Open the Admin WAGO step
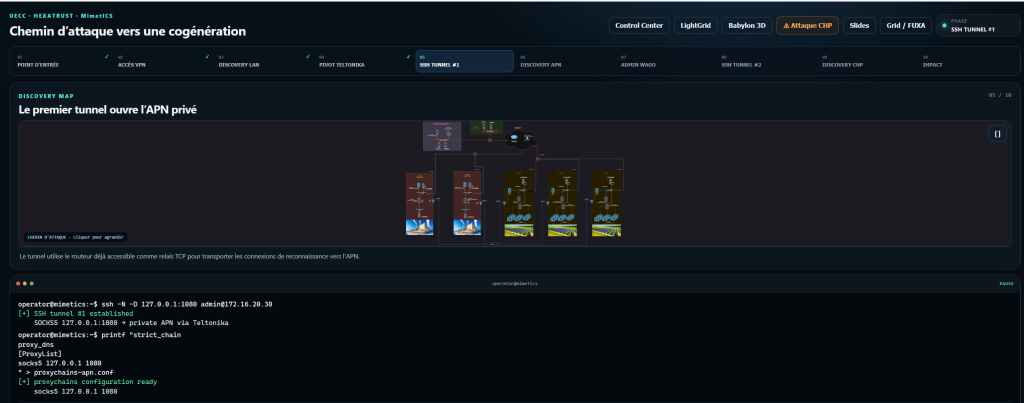The width and height of the screenshot is (1024, 403). [x=665, y=61]
